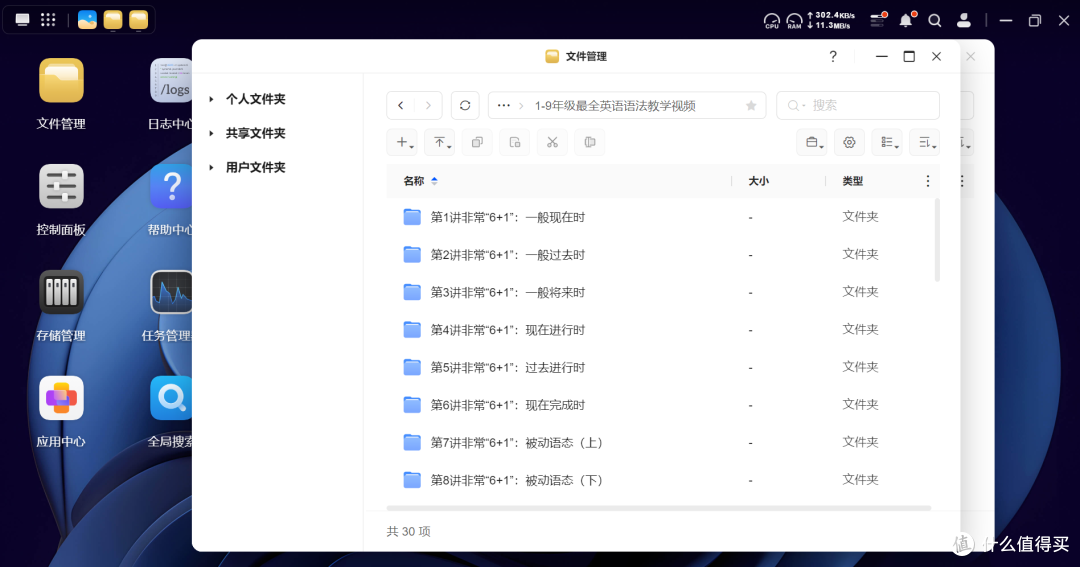Open the 帮助中心 question-mark desktop icon
Screen dimensions: 1080x567
(171, 186)
